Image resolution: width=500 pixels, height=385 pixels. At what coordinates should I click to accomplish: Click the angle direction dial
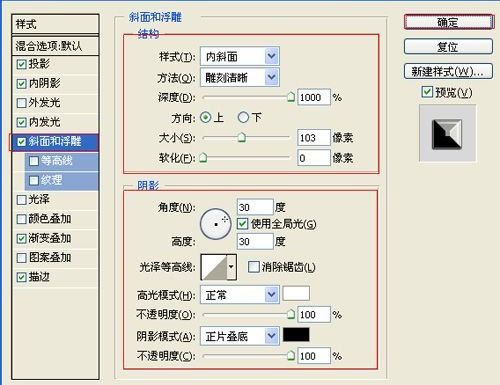coord(216,224)
